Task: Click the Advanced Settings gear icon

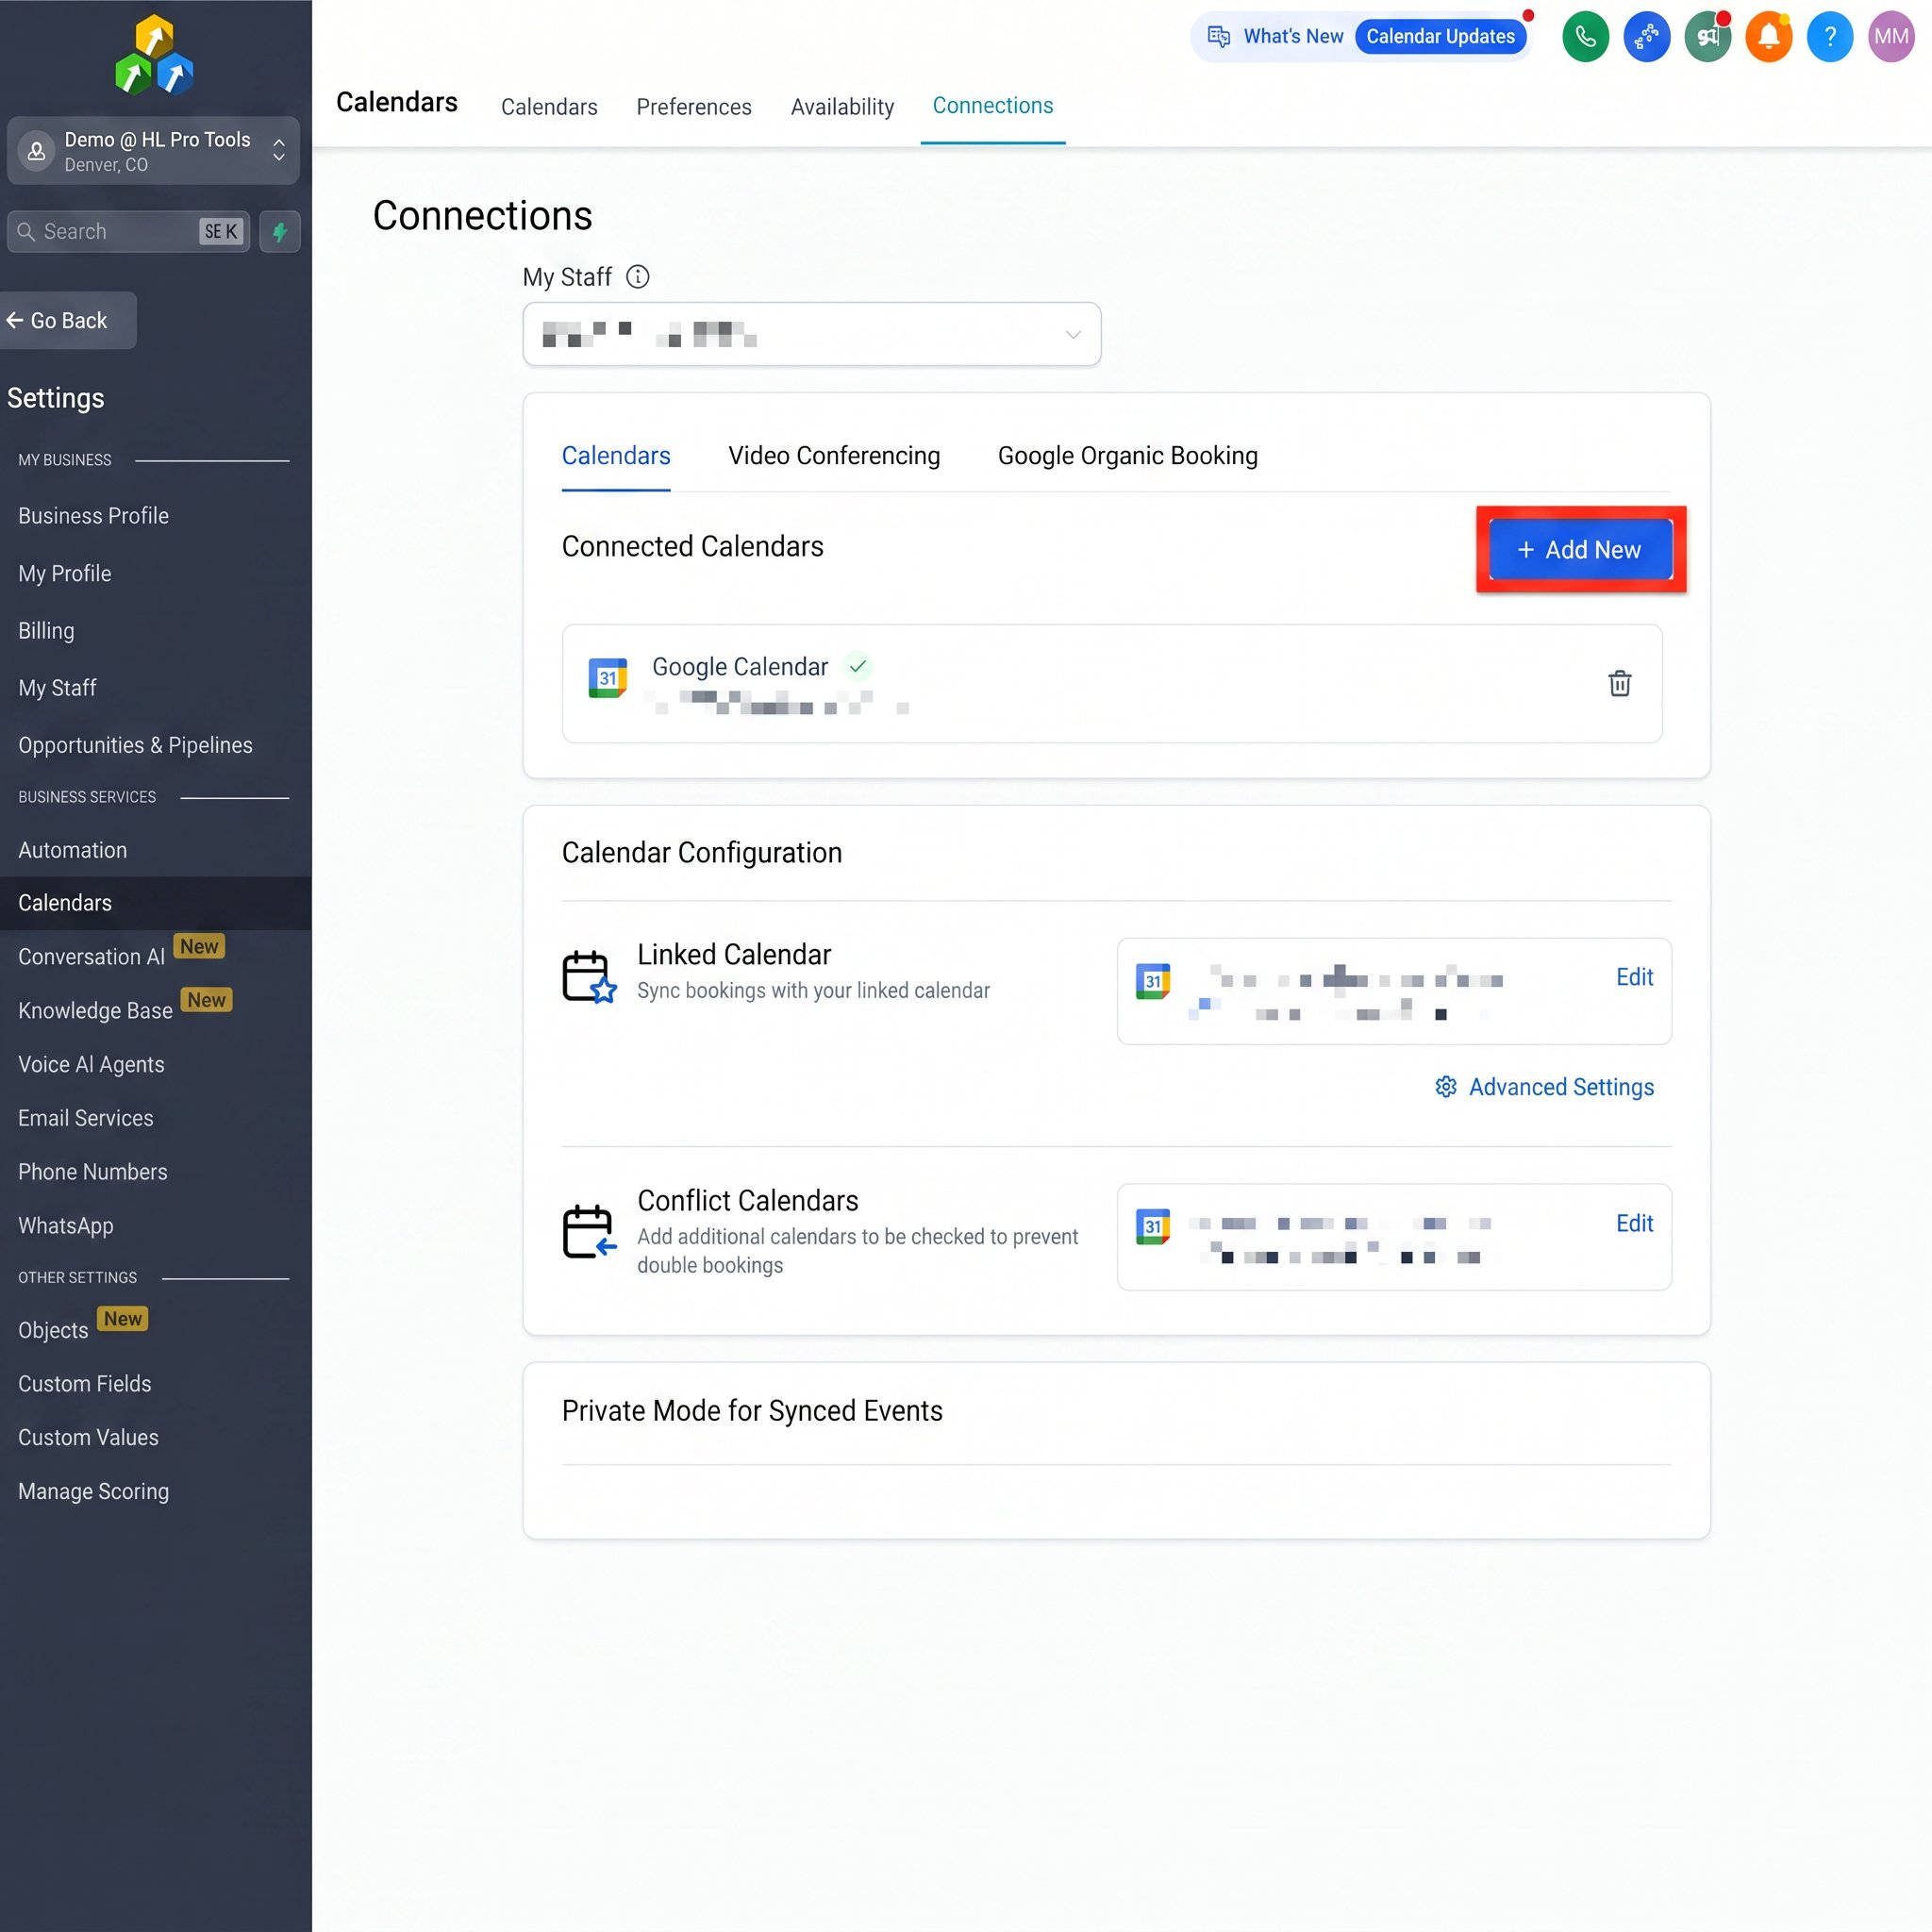Action: (x=1445, y=1086)
